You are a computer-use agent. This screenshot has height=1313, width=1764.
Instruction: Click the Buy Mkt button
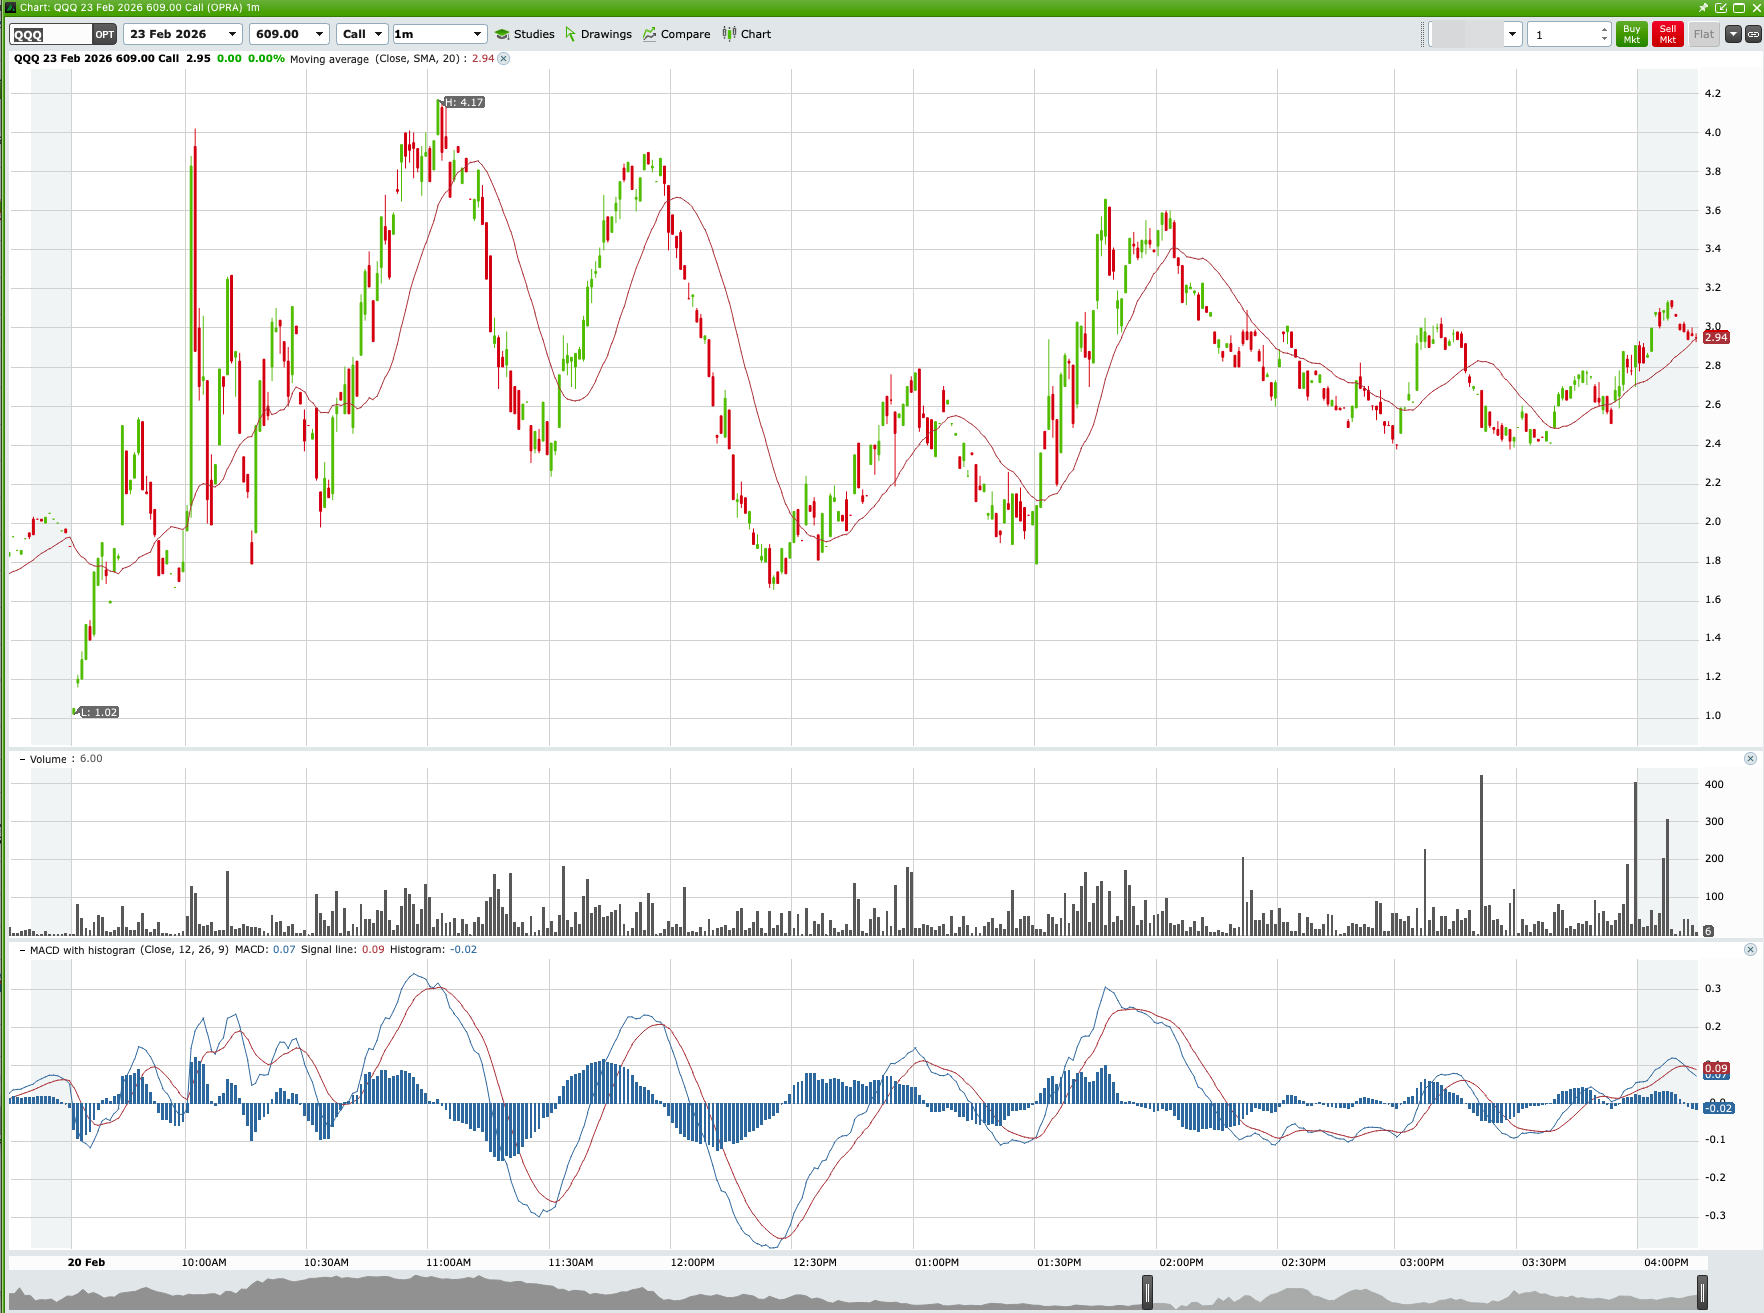pos(1631,33)
